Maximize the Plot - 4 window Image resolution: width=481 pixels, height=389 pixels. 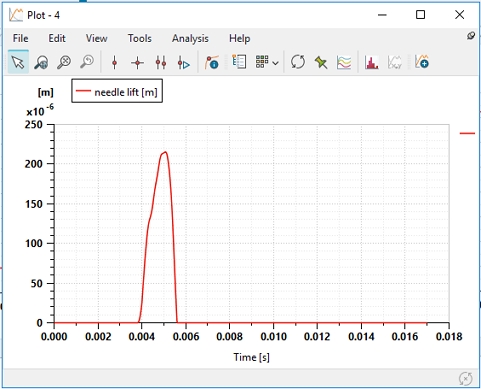(x=420, y=15)
